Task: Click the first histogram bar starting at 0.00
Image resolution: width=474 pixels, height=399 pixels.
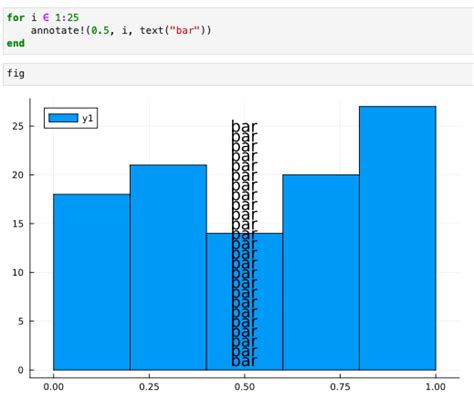Action: [92, 282]
